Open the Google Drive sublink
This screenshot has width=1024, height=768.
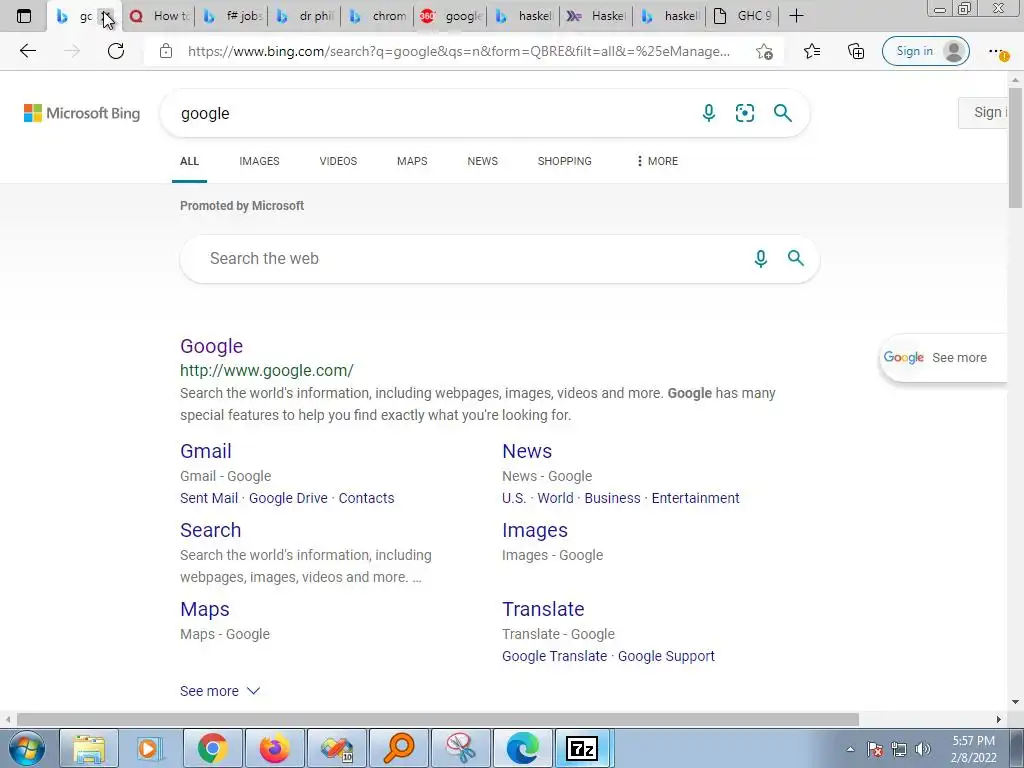point(288,498)
